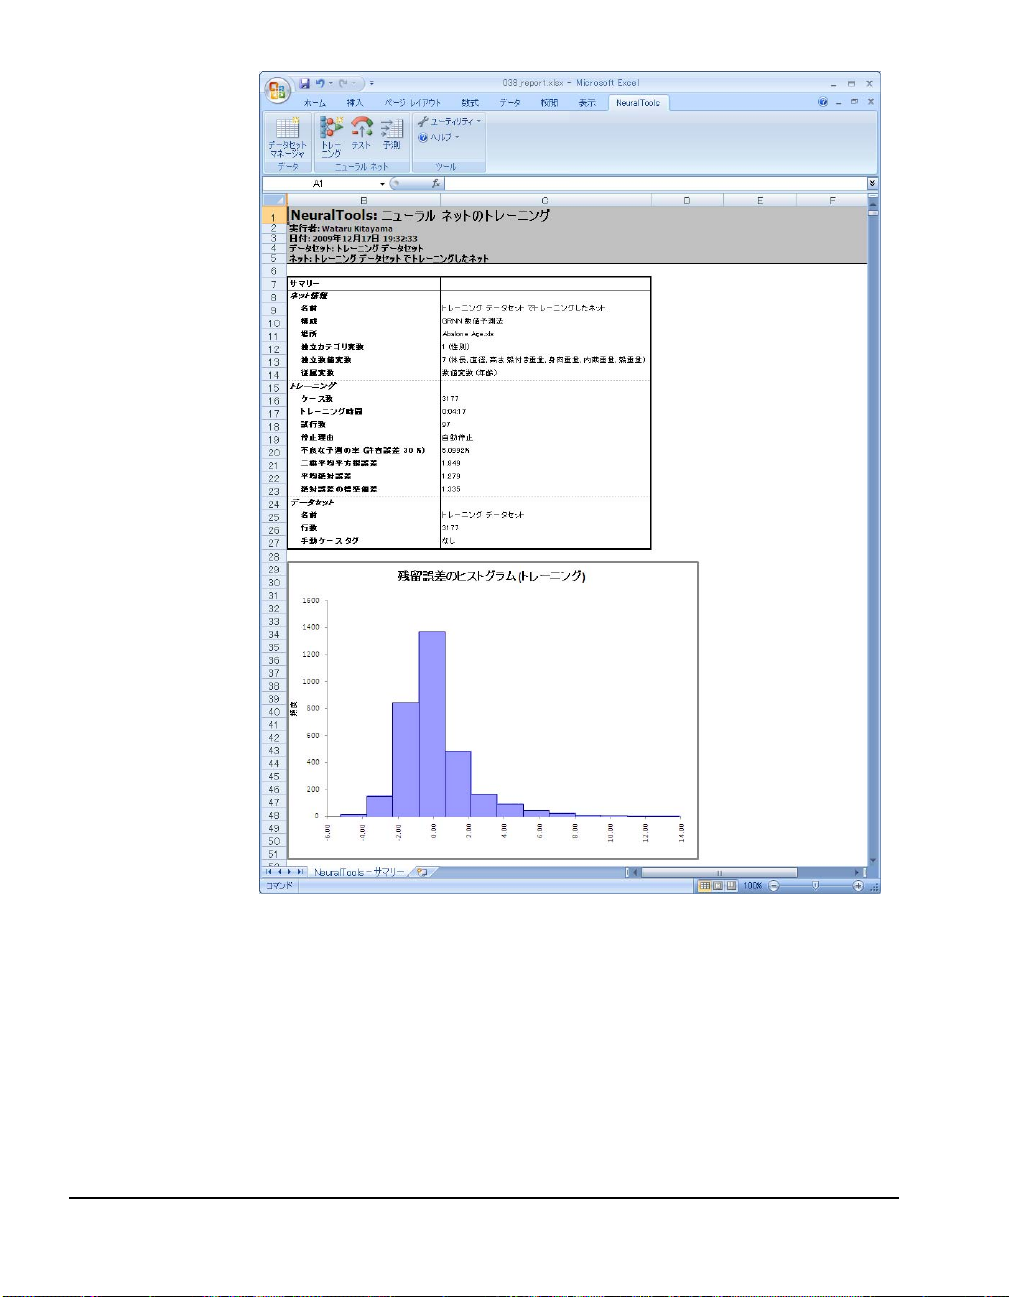Select row 24 header
Viewport: 1009px width, 1297px height.
[274, 504]
